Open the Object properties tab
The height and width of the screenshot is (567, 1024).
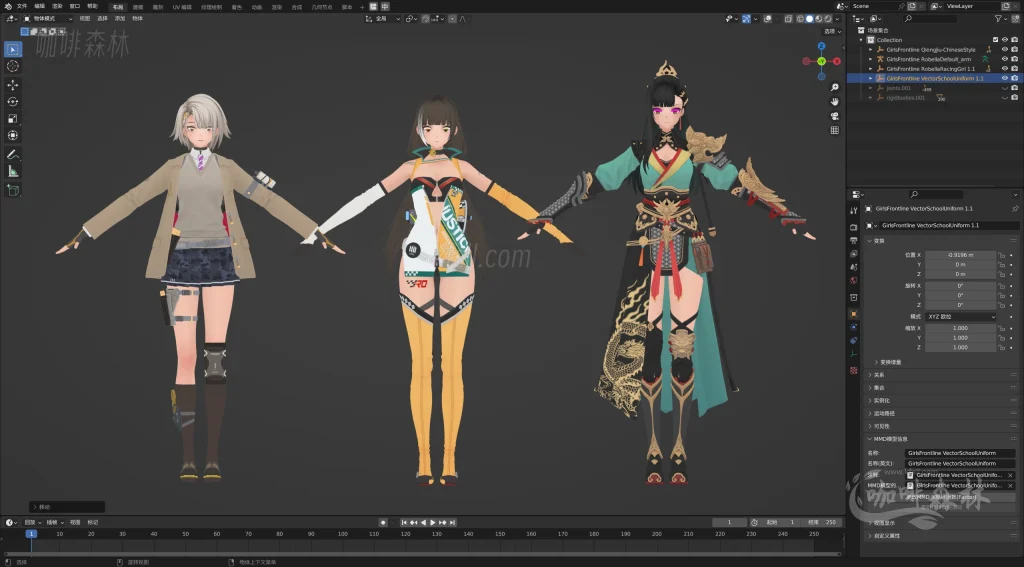(x=854, y=314)
